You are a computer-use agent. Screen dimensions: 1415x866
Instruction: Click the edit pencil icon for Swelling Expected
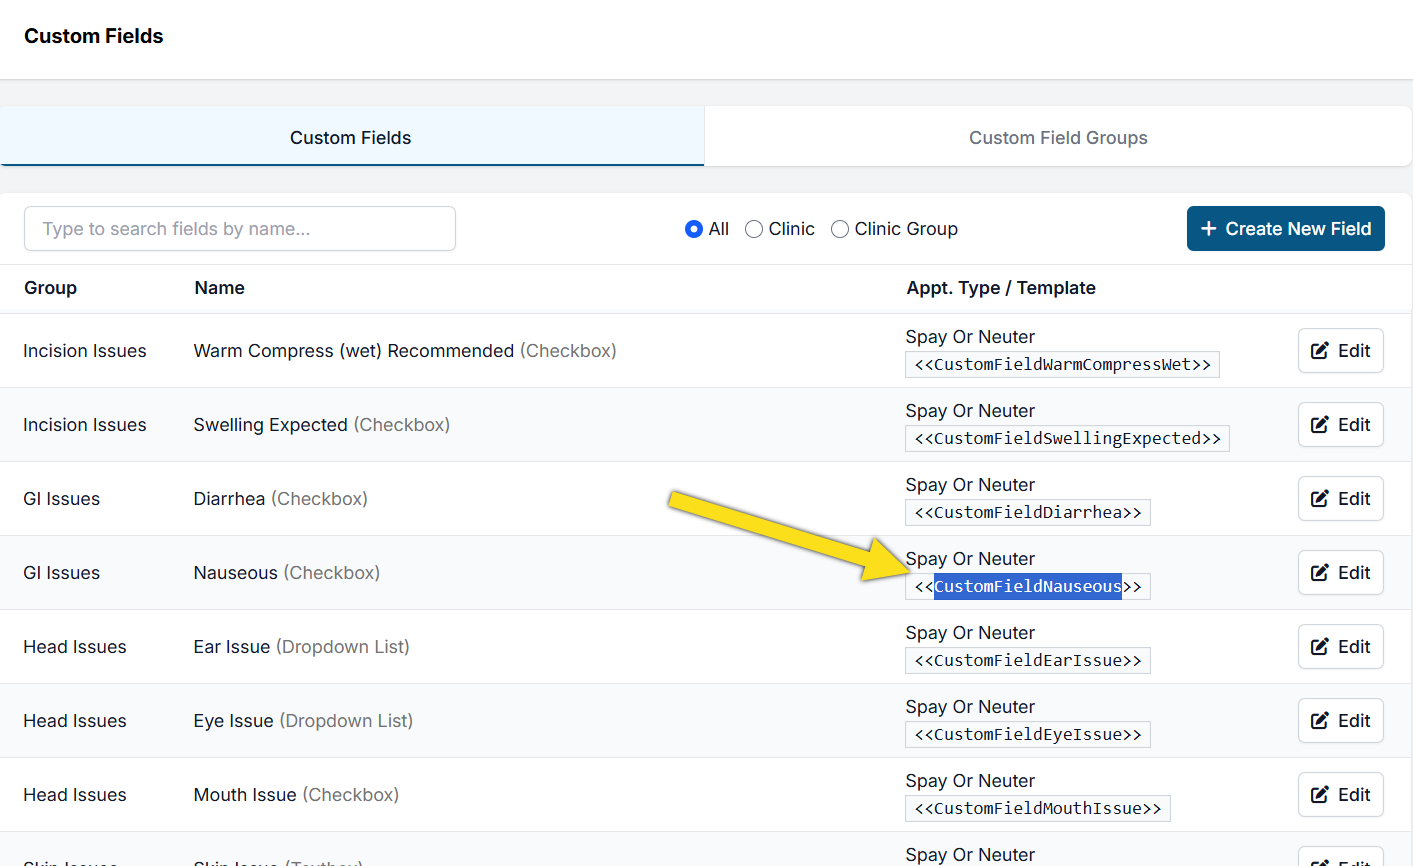(1320, 425)
